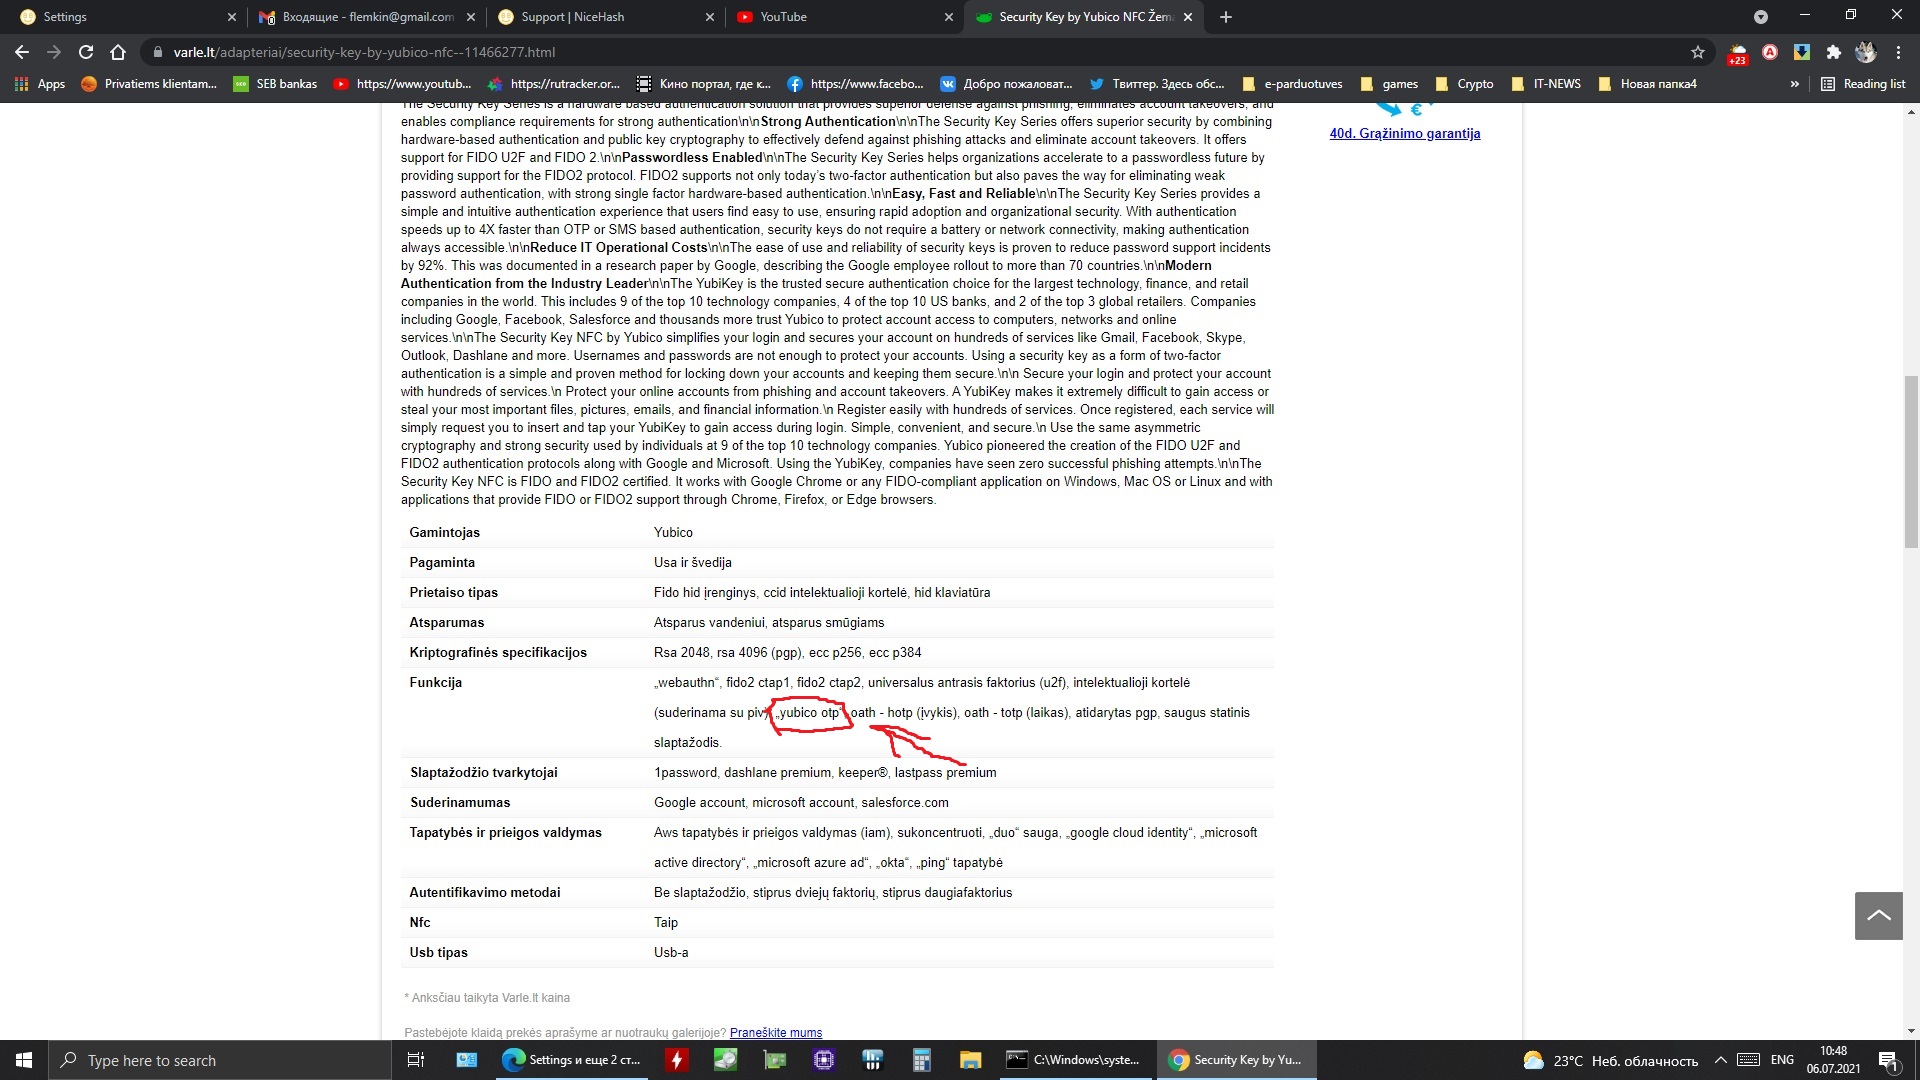Open the Windows Start menu

24,1060
